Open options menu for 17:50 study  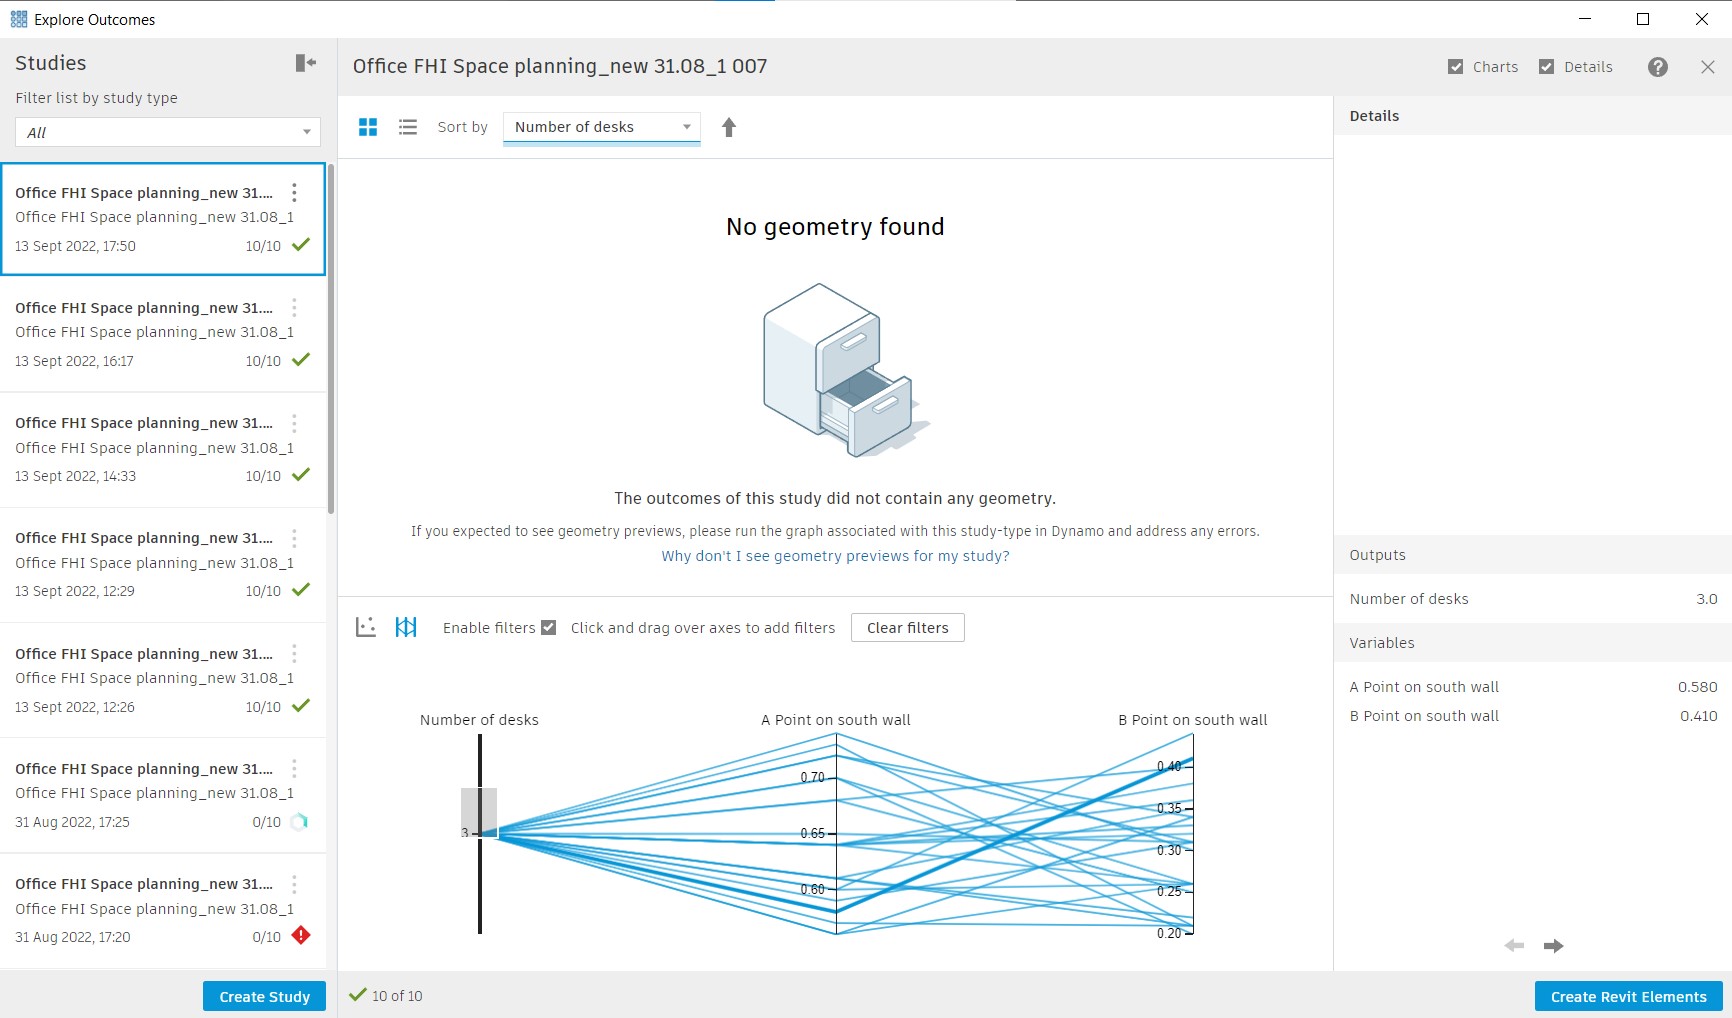(x=294, y=192)
